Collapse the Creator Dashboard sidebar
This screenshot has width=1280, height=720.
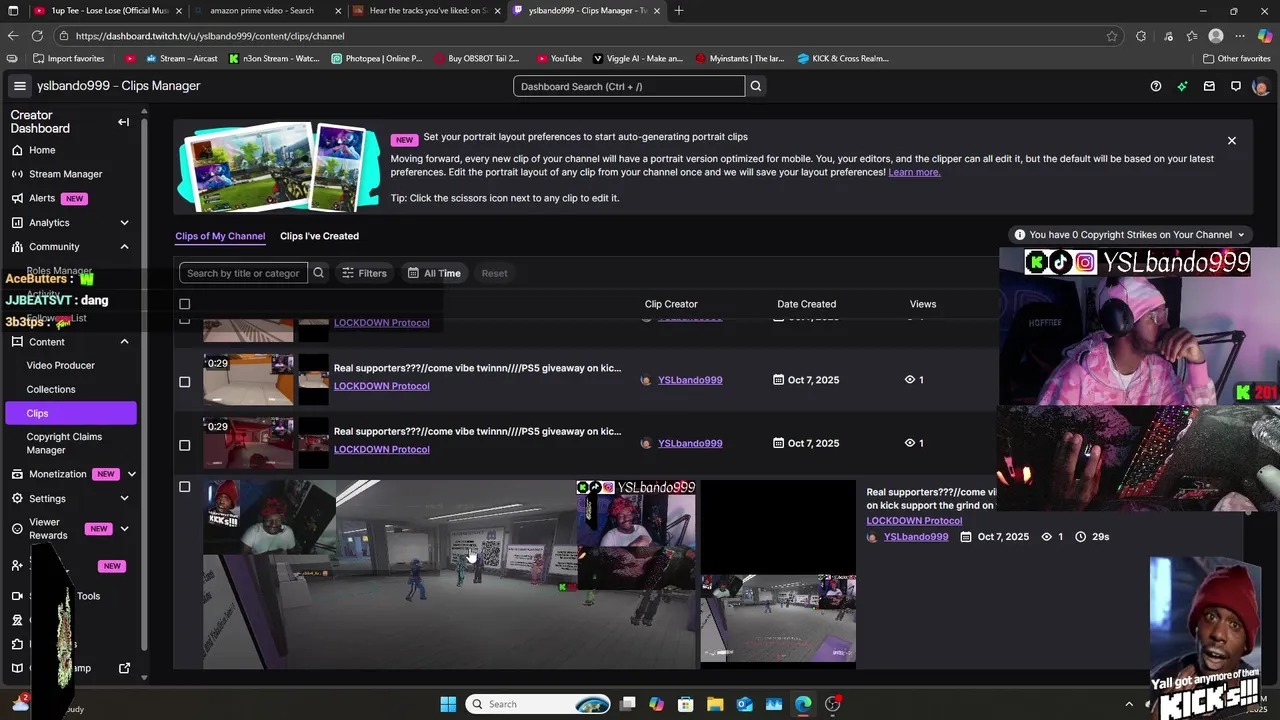tap(123, 122)
